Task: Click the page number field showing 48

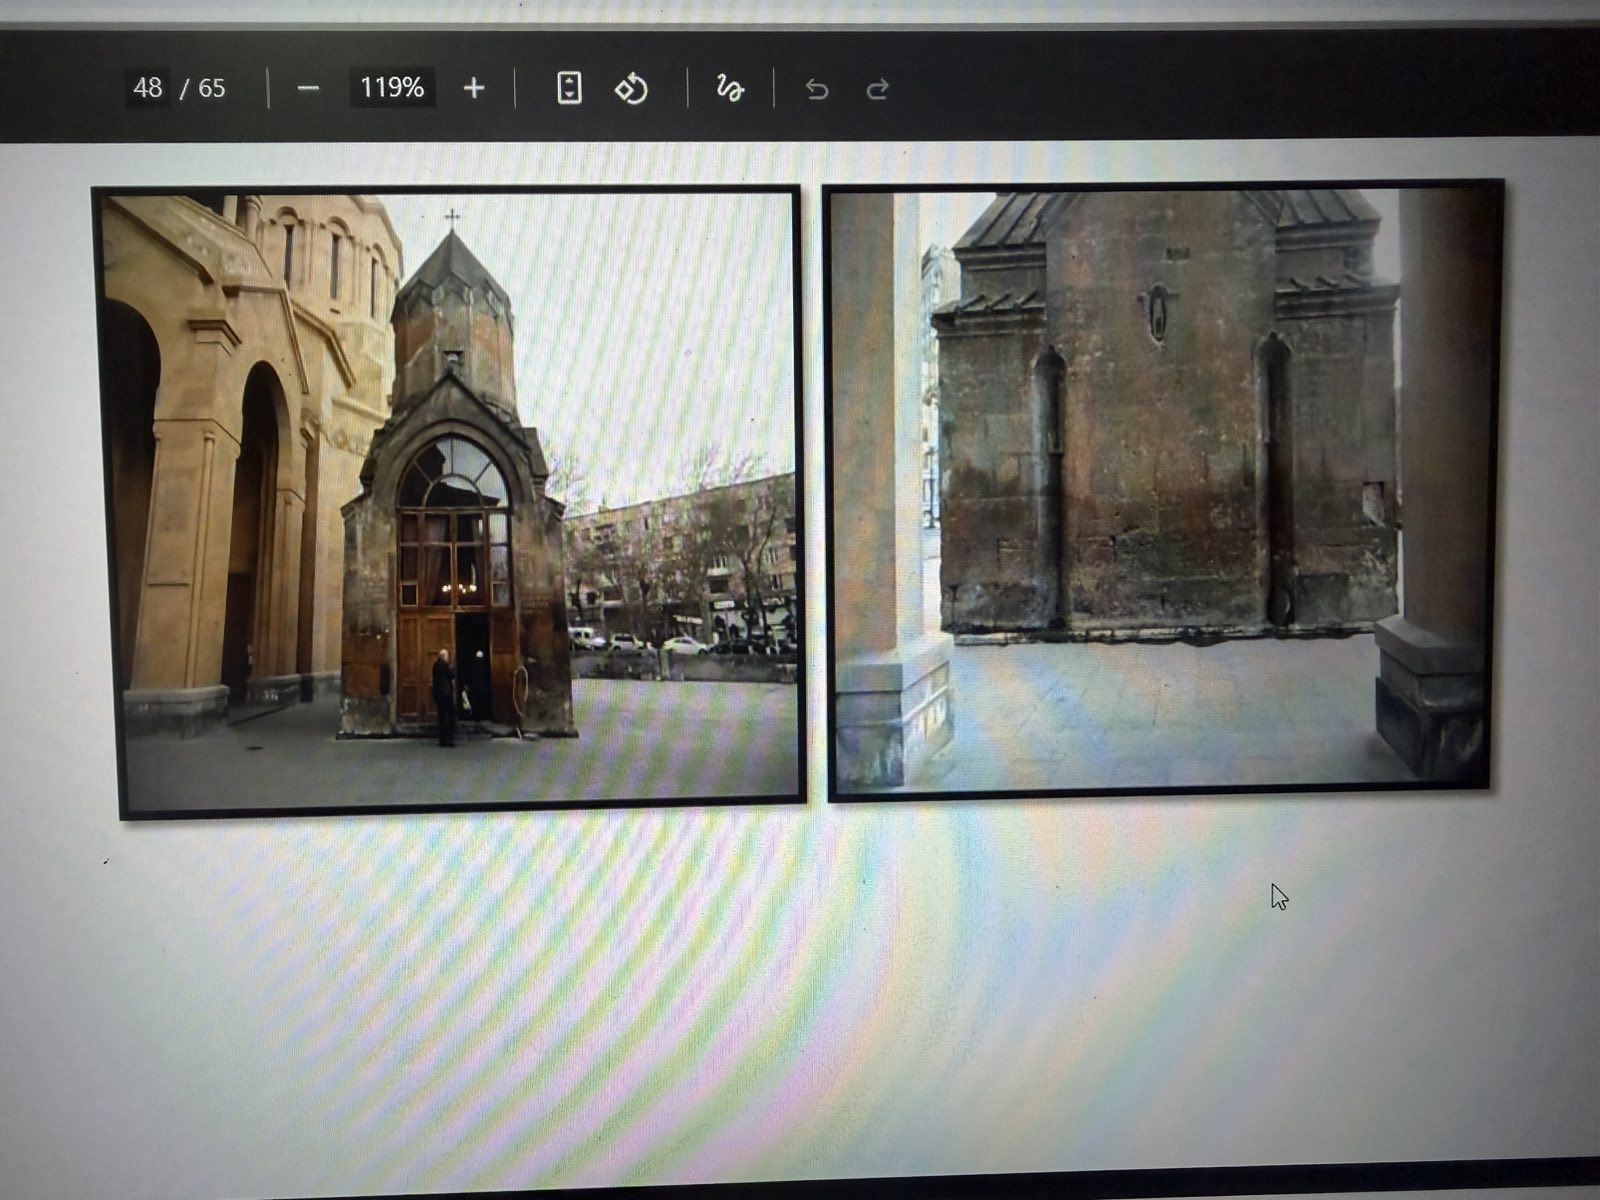Action: click(148, 88)
